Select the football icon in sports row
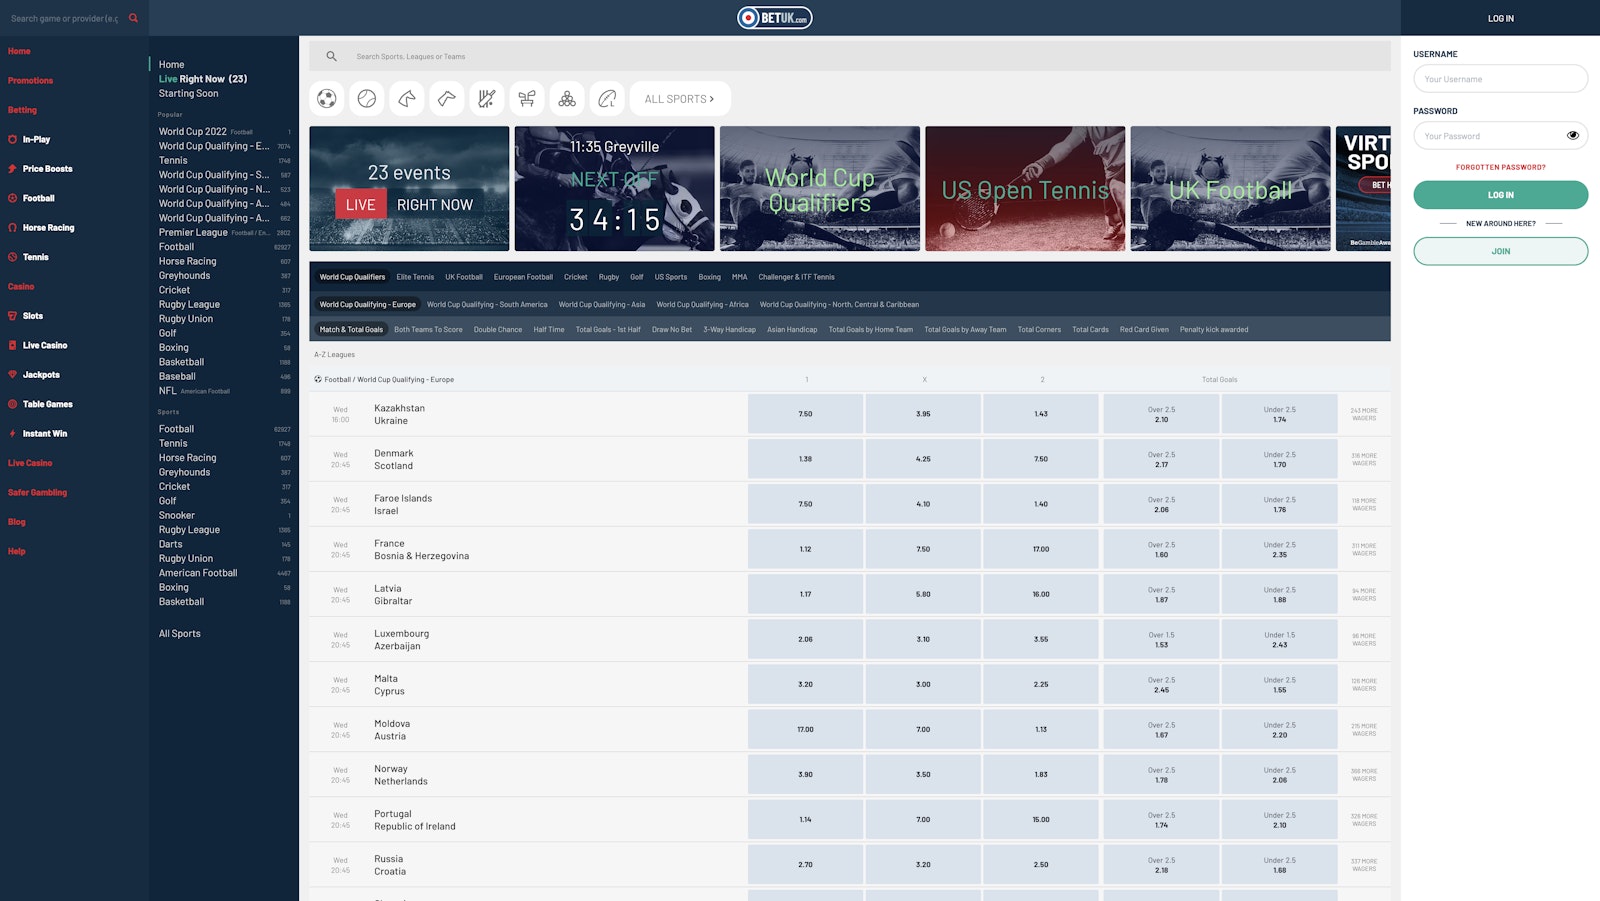The width and height of the screenshot is (1600, 901). coord(327,99)
